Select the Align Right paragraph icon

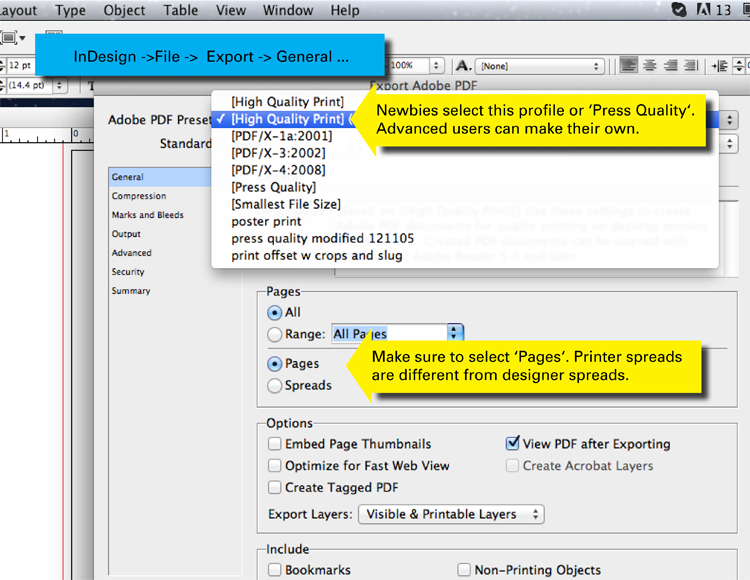[x=671, y=65]
